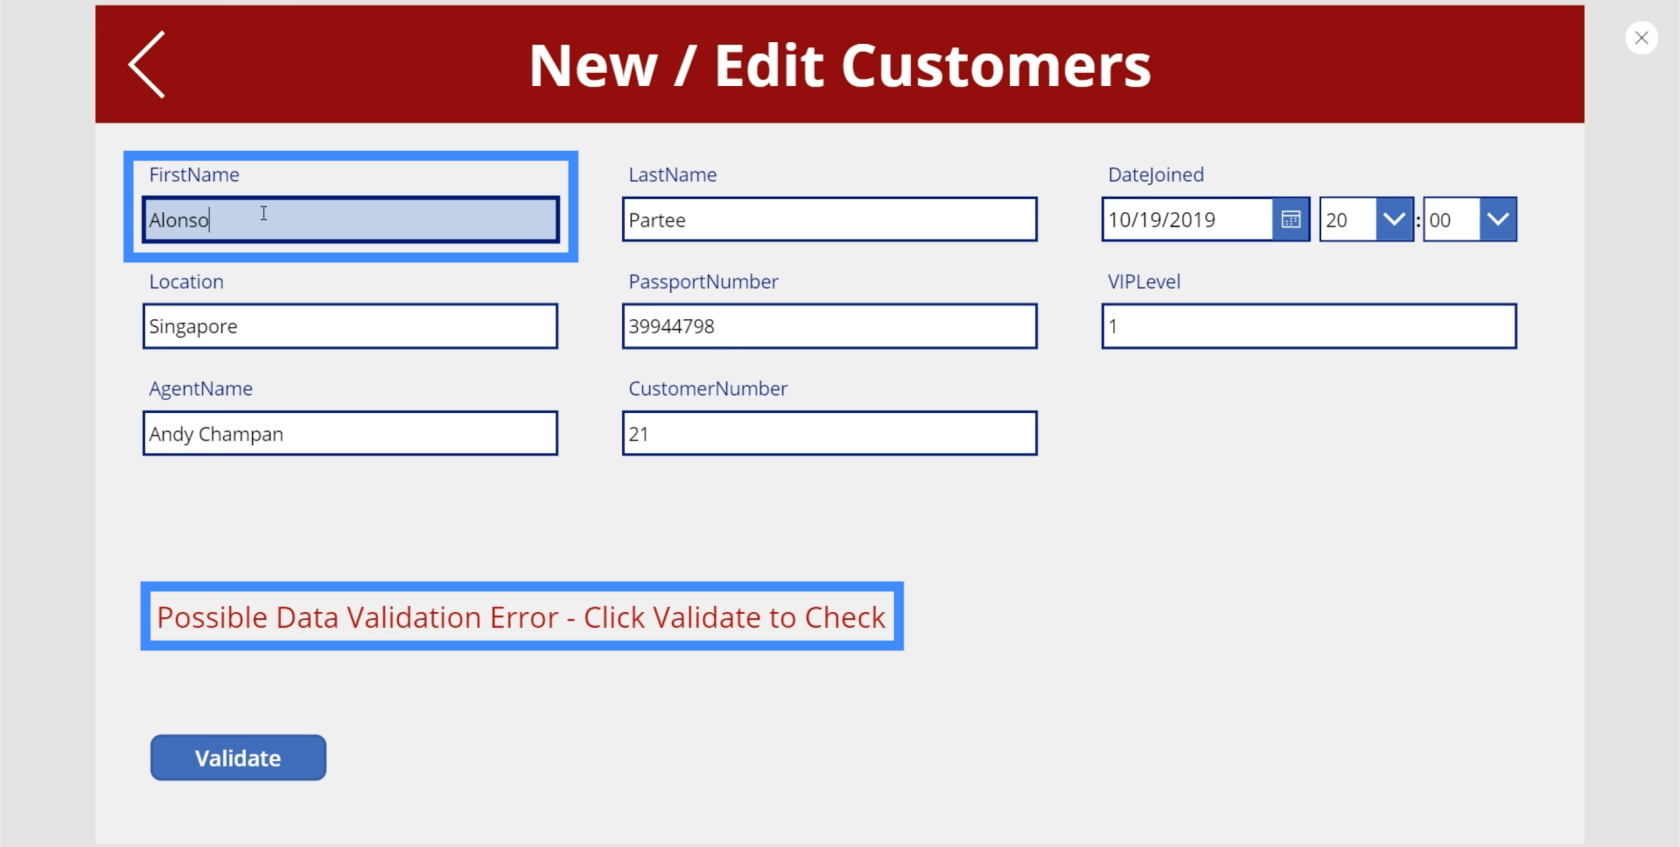This screenshot has height=847, width=1680.
Task: Click the FirstName label
Action: (194, 175)
